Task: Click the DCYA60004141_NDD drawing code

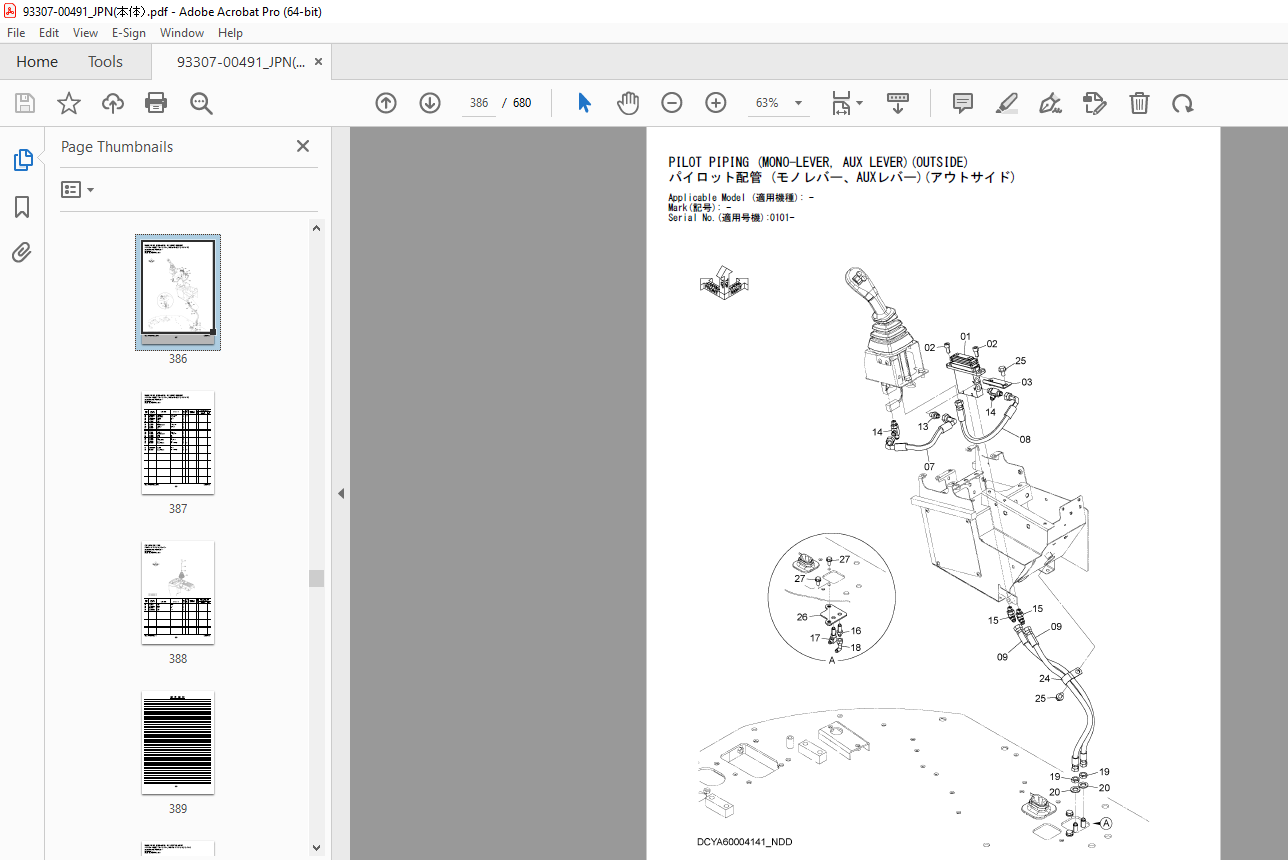Action: pyautogui.click(x=745, y=843)
